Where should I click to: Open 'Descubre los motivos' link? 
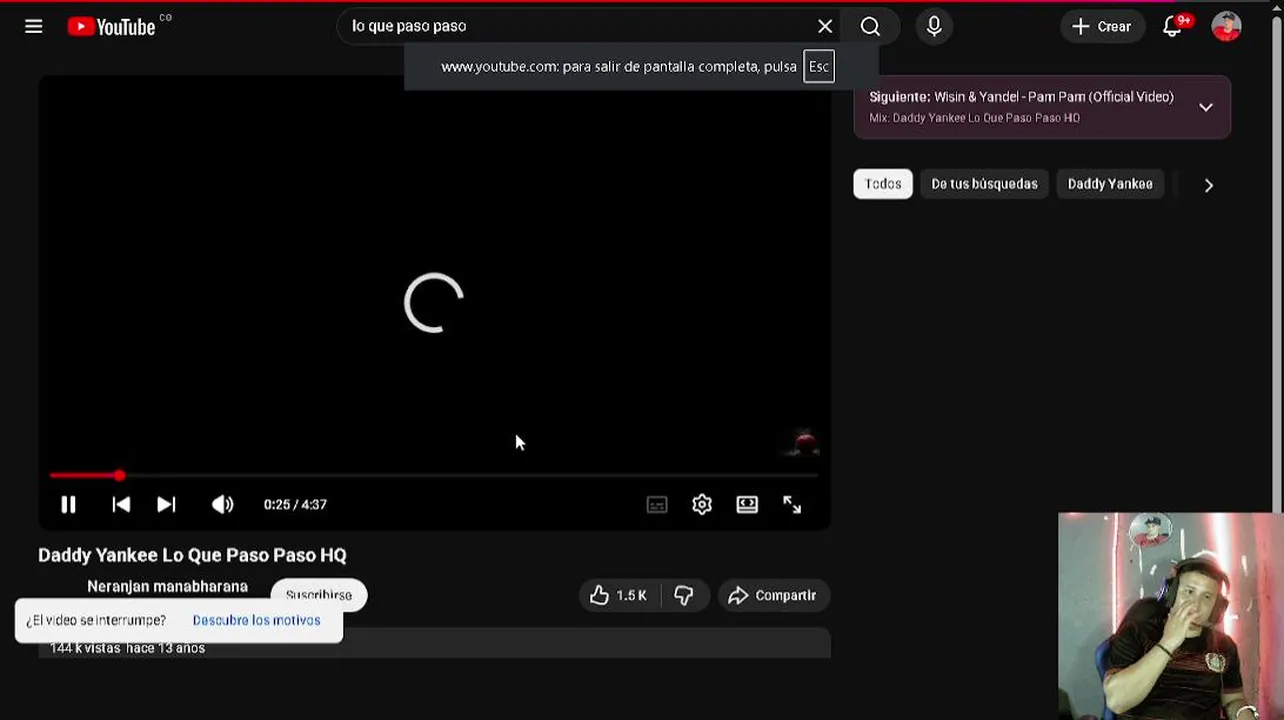click(x=256, y=620)
